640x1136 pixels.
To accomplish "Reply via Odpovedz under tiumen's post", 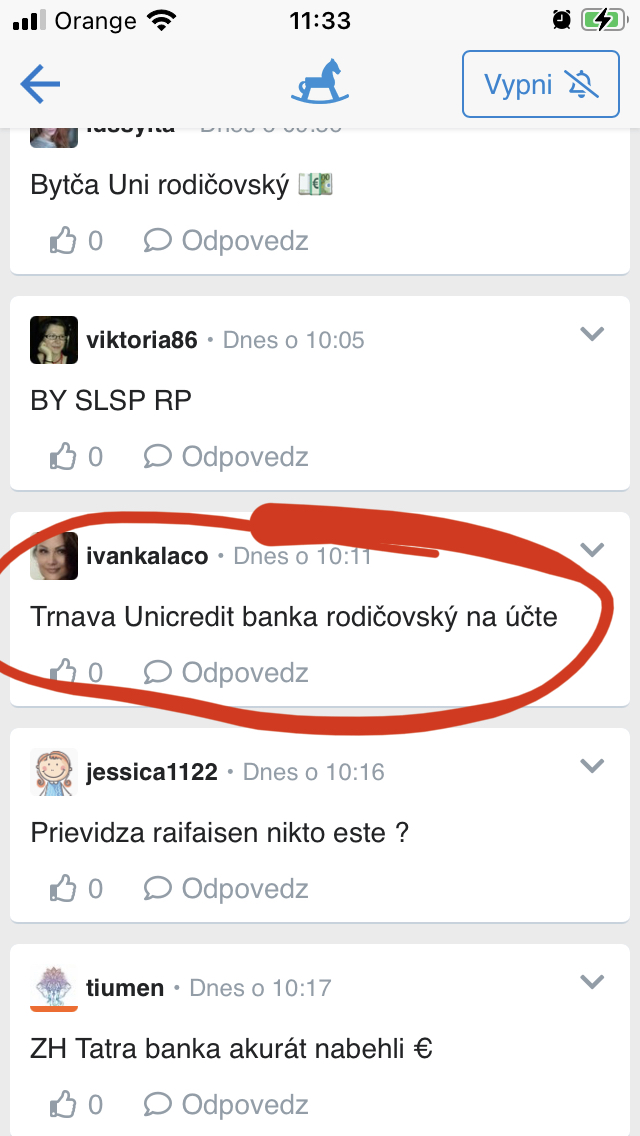I will [226, 1103].
